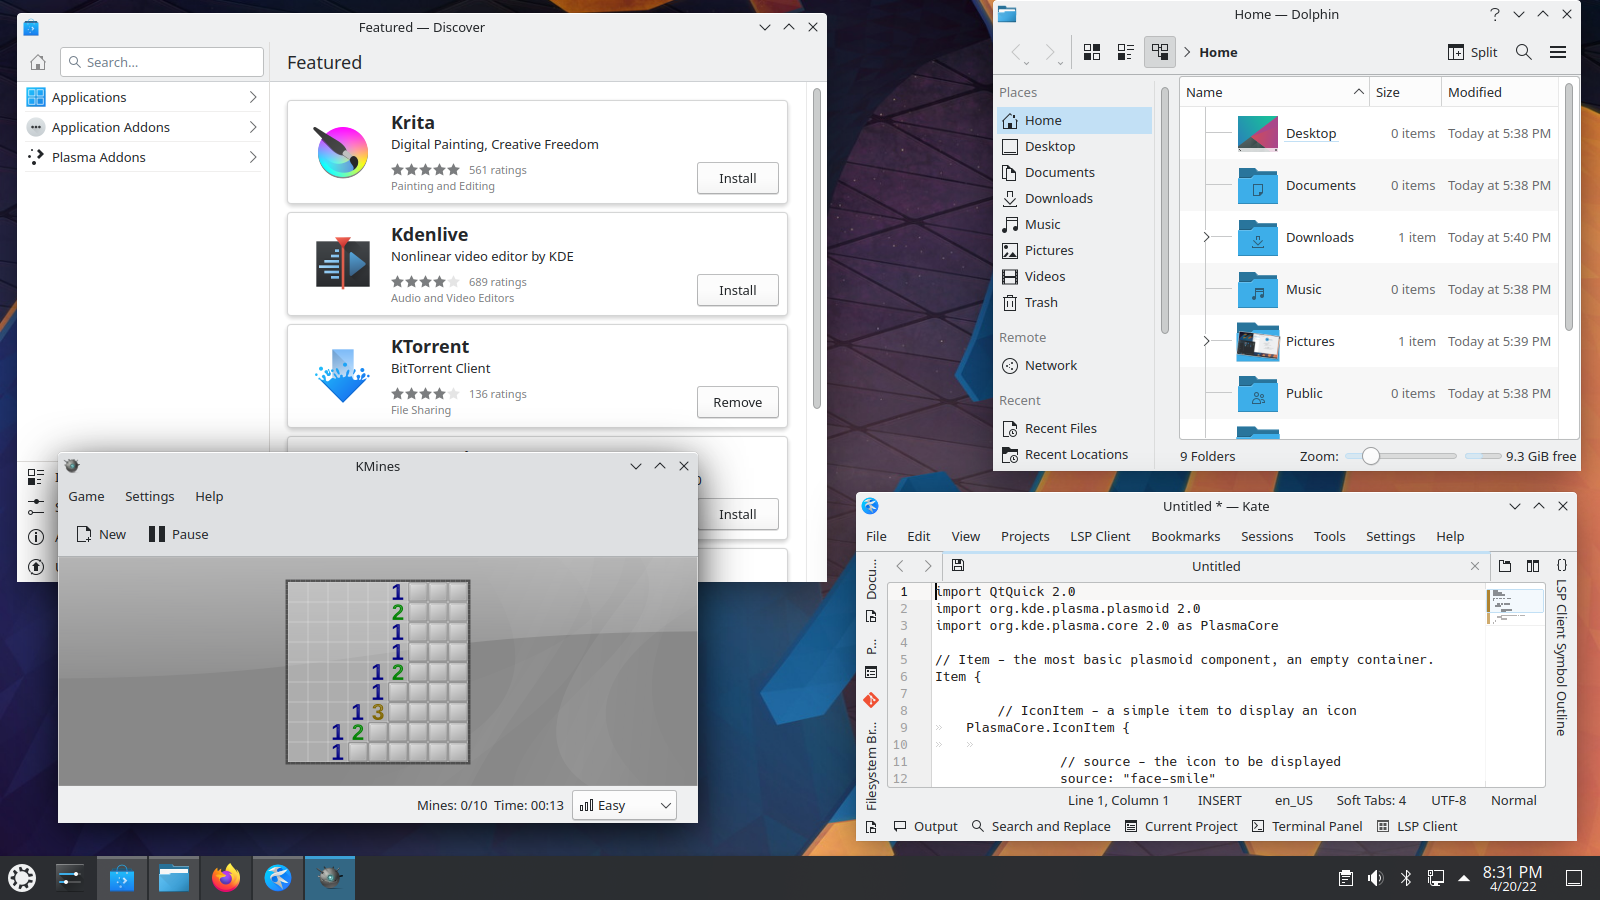Adjust the Dolphin zoom slider
The width and height of the screenshot is (1600, 900).
coord(1371,456)
